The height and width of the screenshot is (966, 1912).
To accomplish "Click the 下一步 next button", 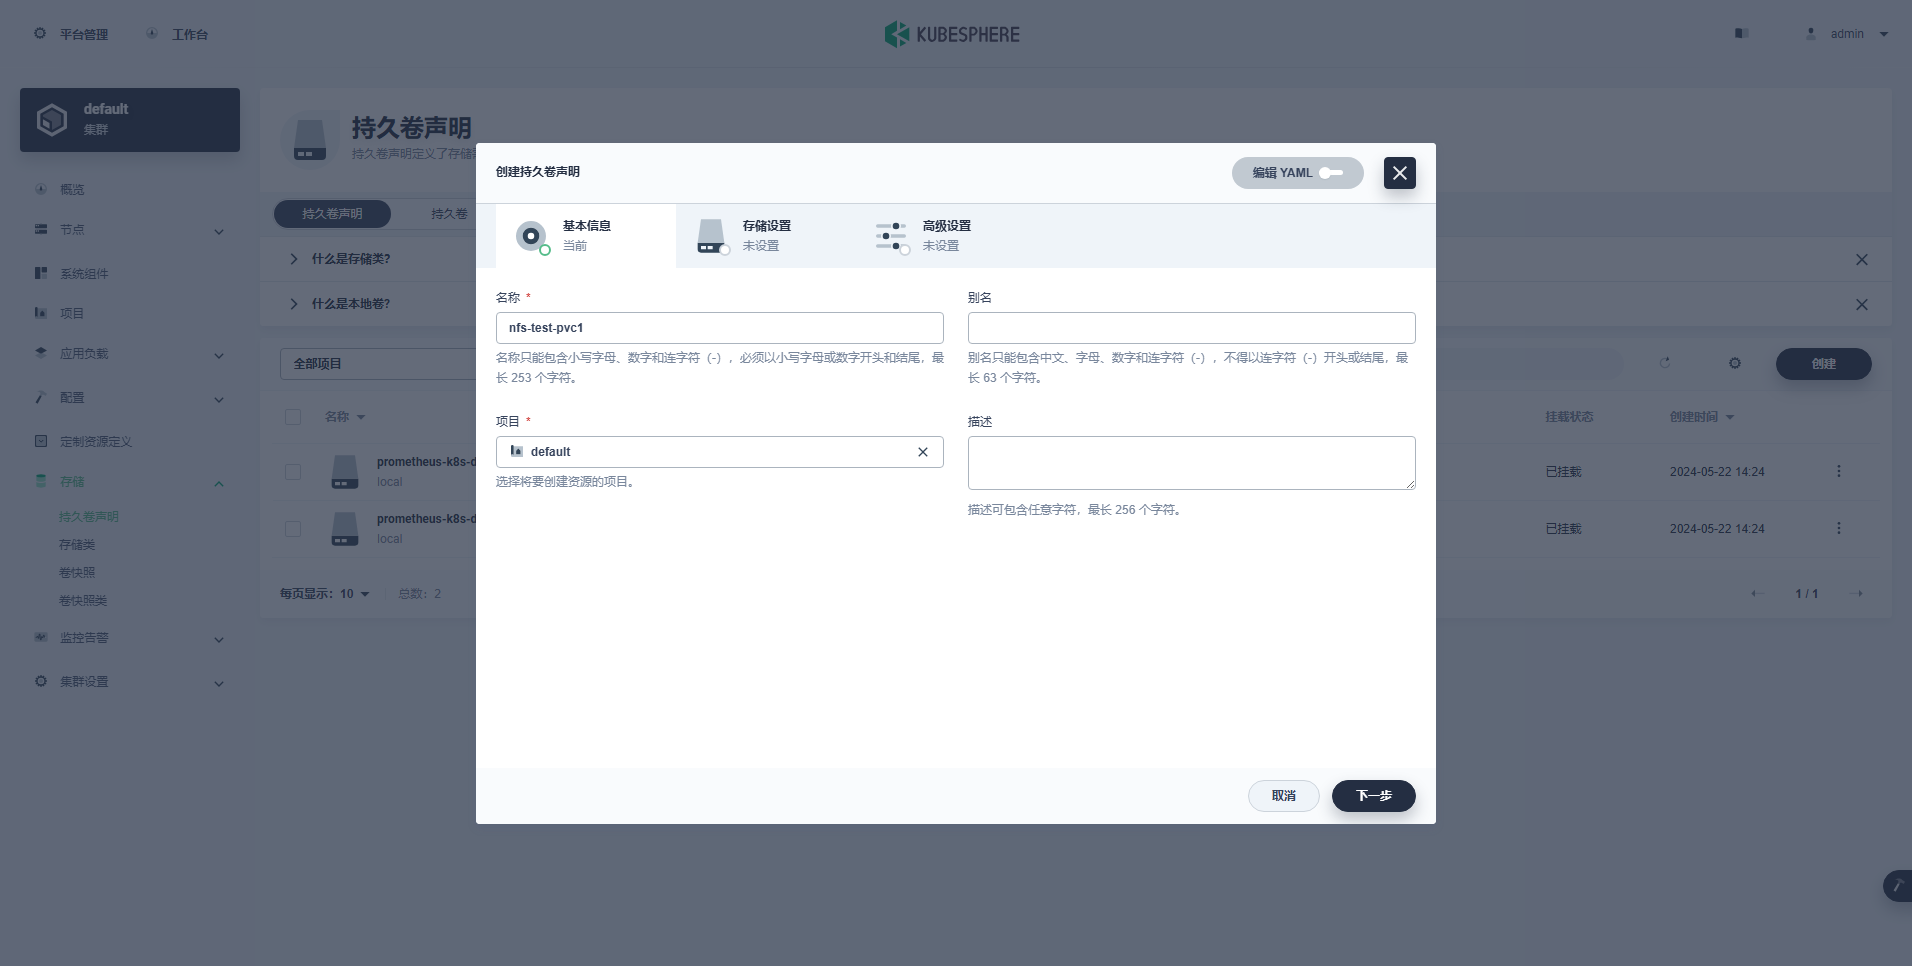I will point(1374,796).
